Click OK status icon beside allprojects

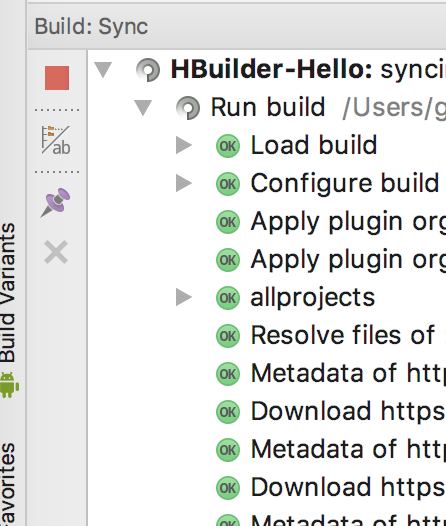pyautogui.click(x=228, y=298)
